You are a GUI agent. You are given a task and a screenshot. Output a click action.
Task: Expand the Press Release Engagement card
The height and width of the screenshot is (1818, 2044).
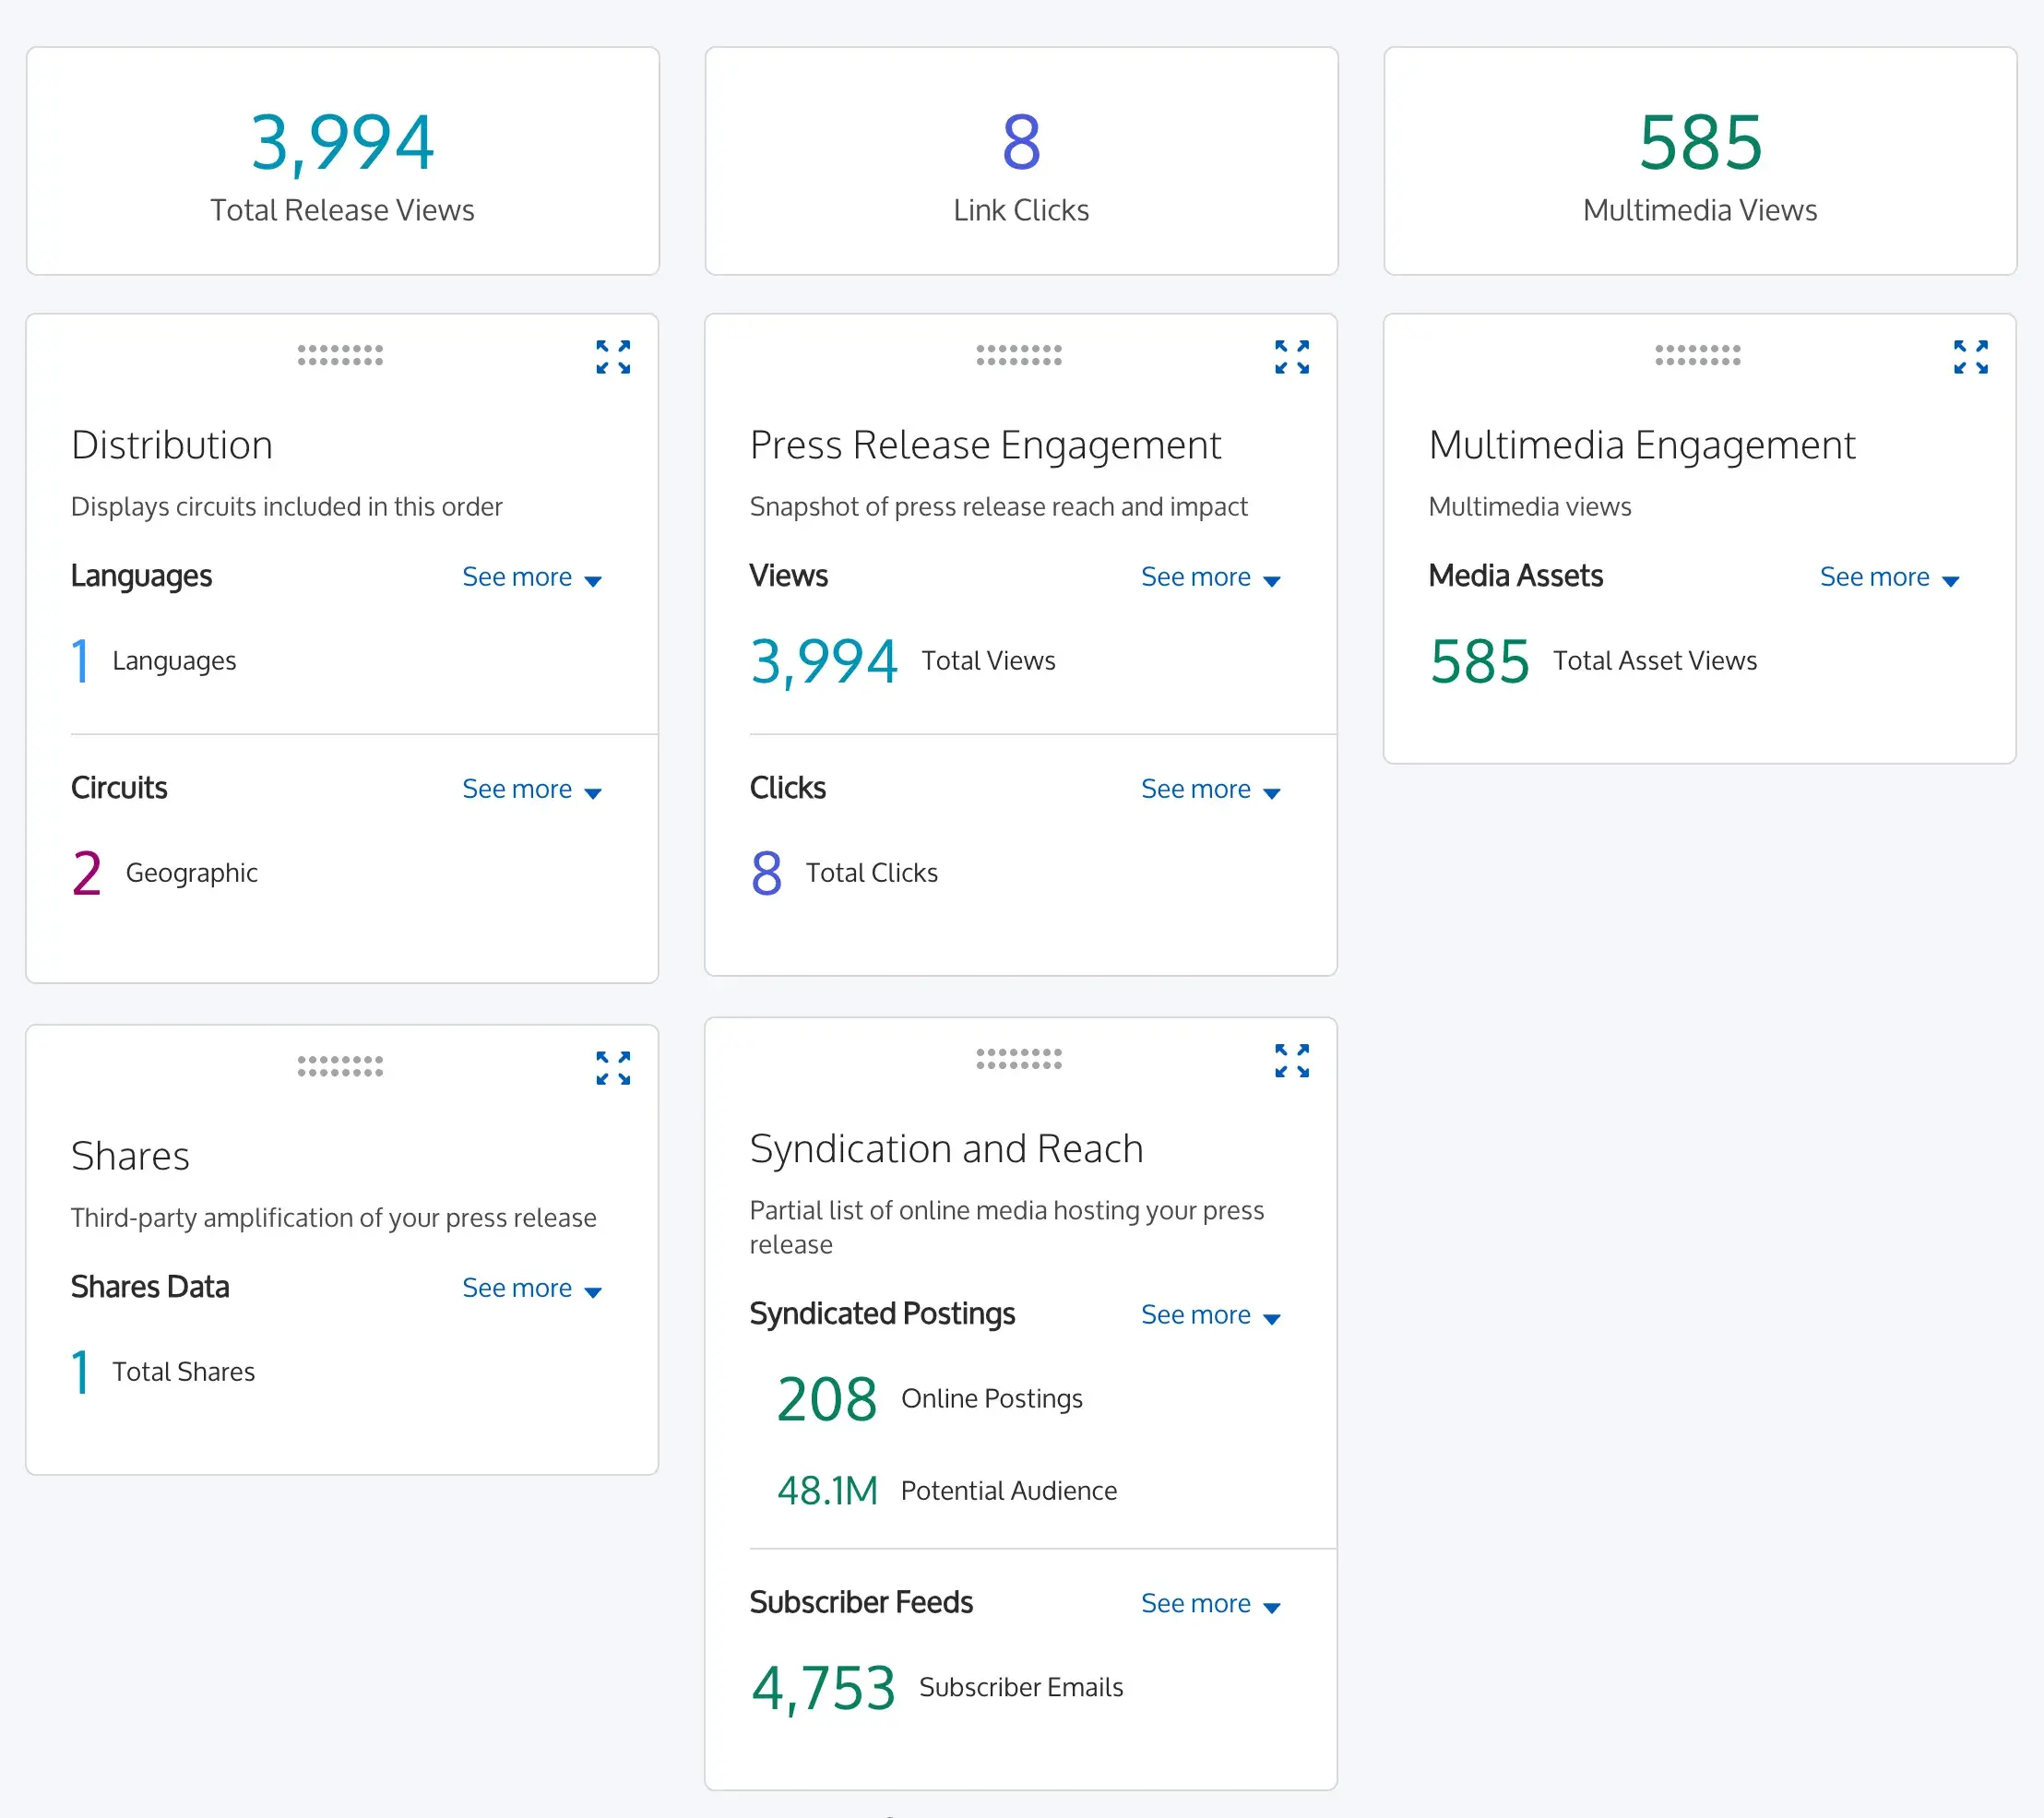tap(1292, 357)
